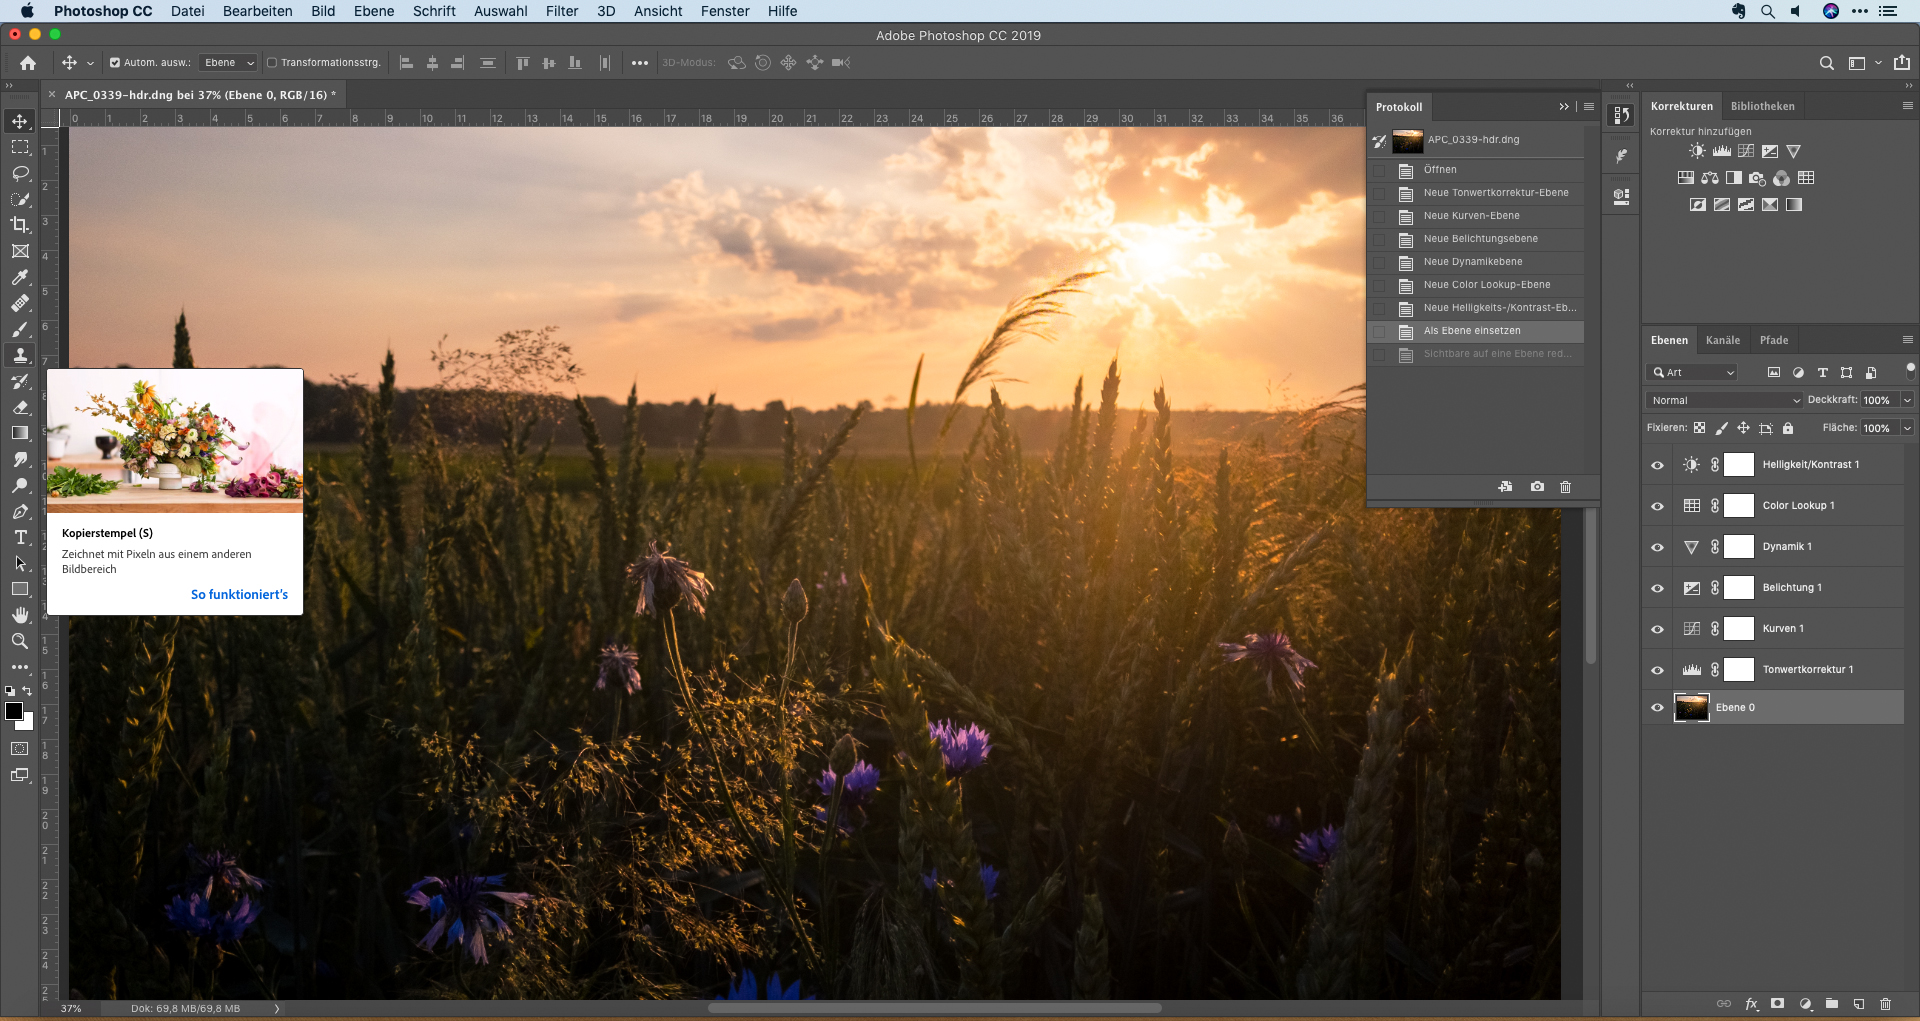Select the Öffnen history state
The height and width of the screenshot is (1021, 1920).
[1476, 170]
